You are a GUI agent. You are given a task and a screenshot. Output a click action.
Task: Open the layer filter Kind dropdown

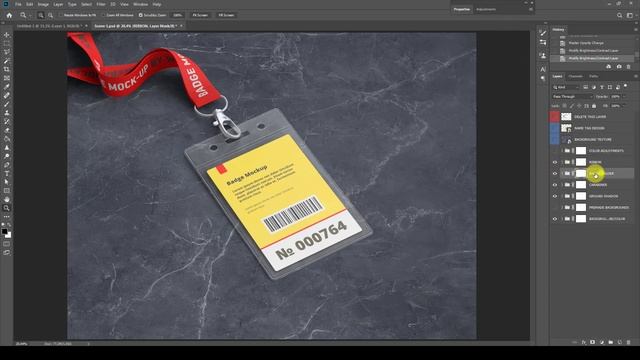(566, 87)
